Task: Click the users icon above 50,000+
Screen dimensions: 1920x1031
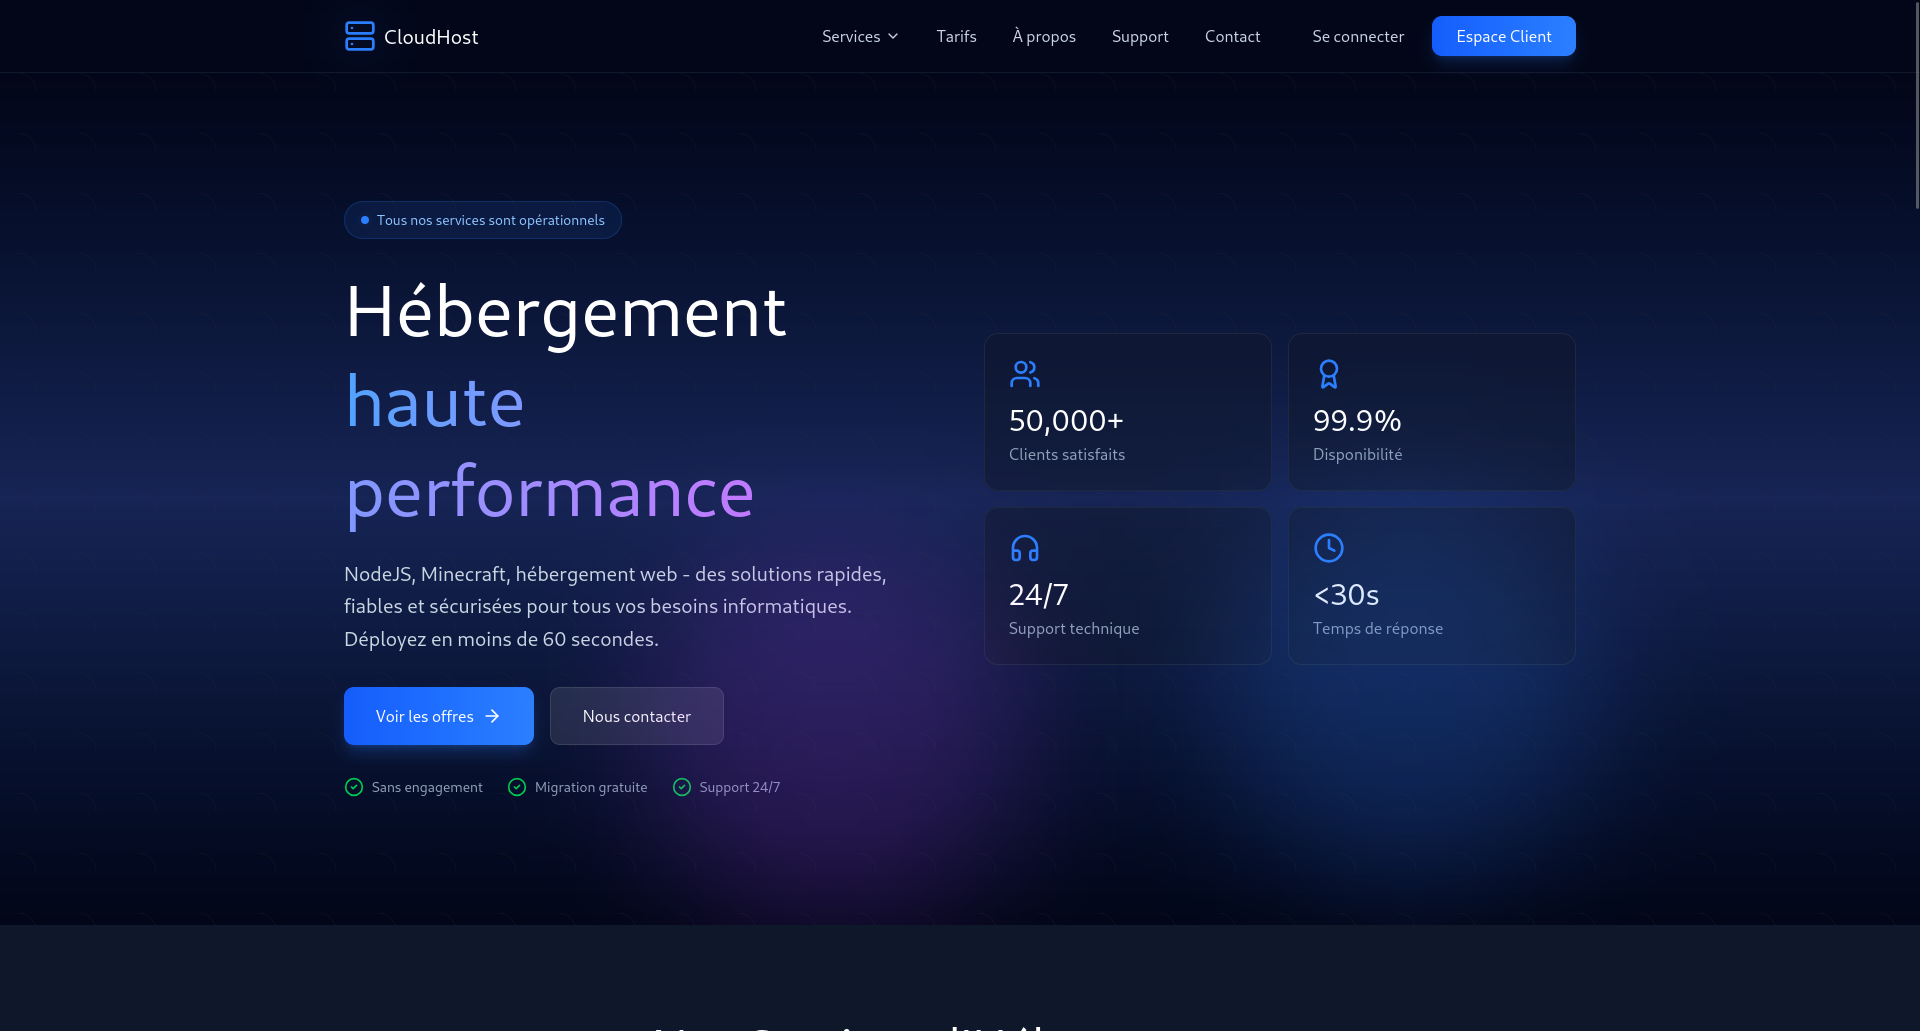Action: coord(1024,374)
